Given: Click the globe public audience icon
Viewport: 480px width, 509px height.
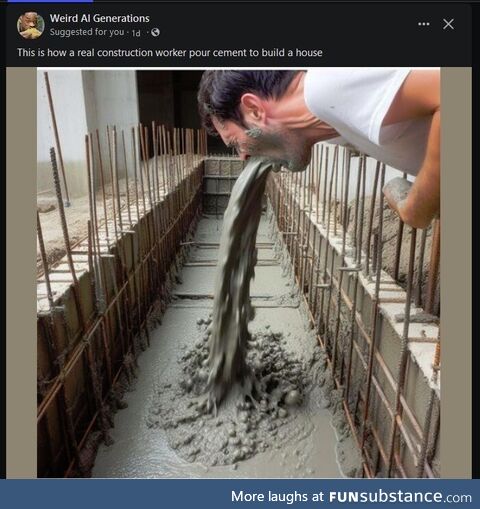Looking at the screenshot, I should coord(155,32).
